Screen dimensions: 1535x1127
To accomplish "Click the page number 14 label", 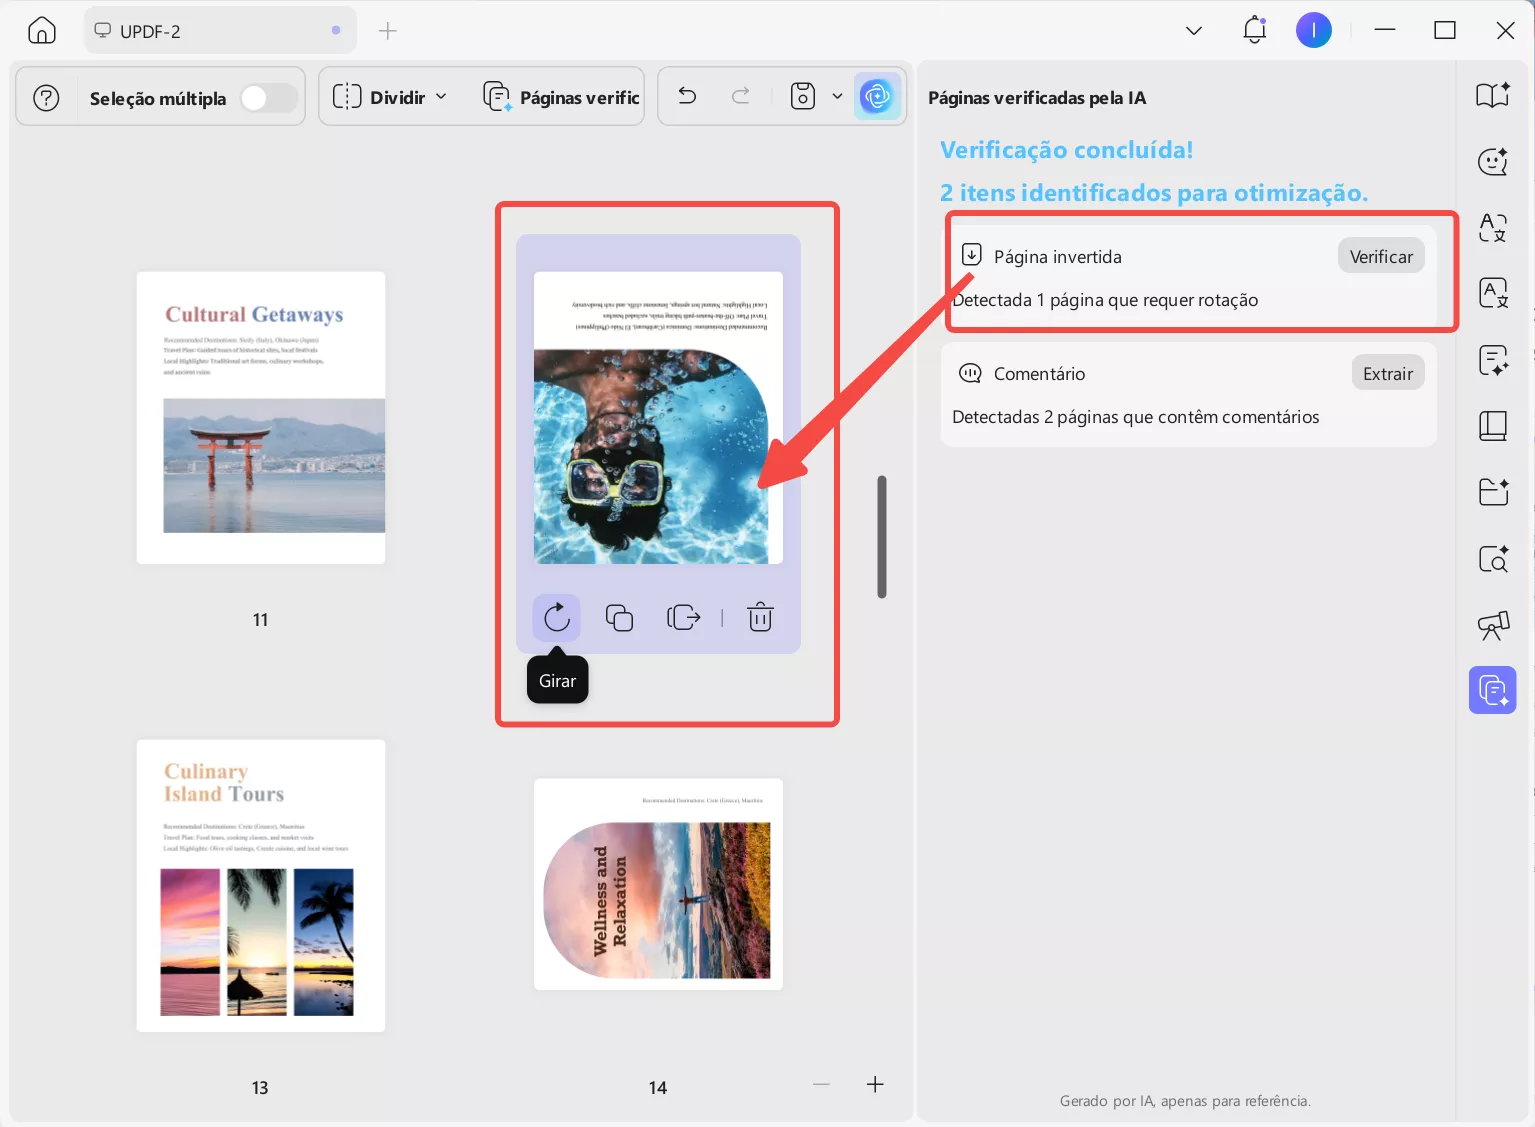I will click(x=658, y=1088).
